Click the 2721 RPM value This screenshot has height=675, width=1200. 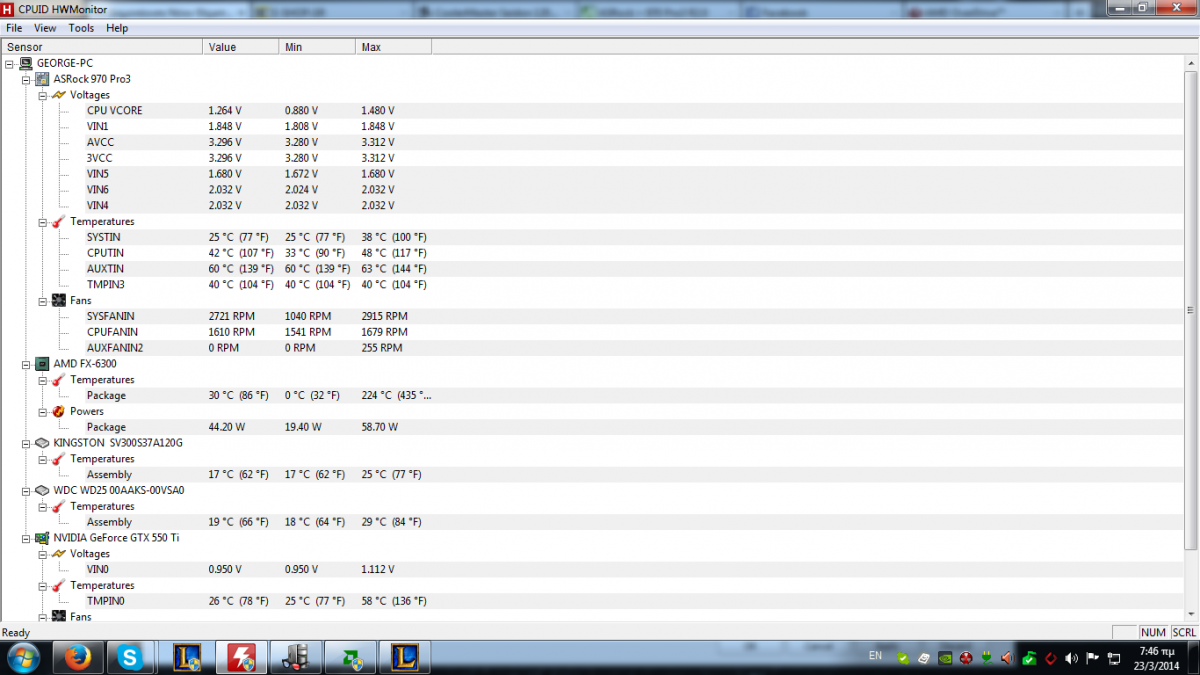pos(231,316)
